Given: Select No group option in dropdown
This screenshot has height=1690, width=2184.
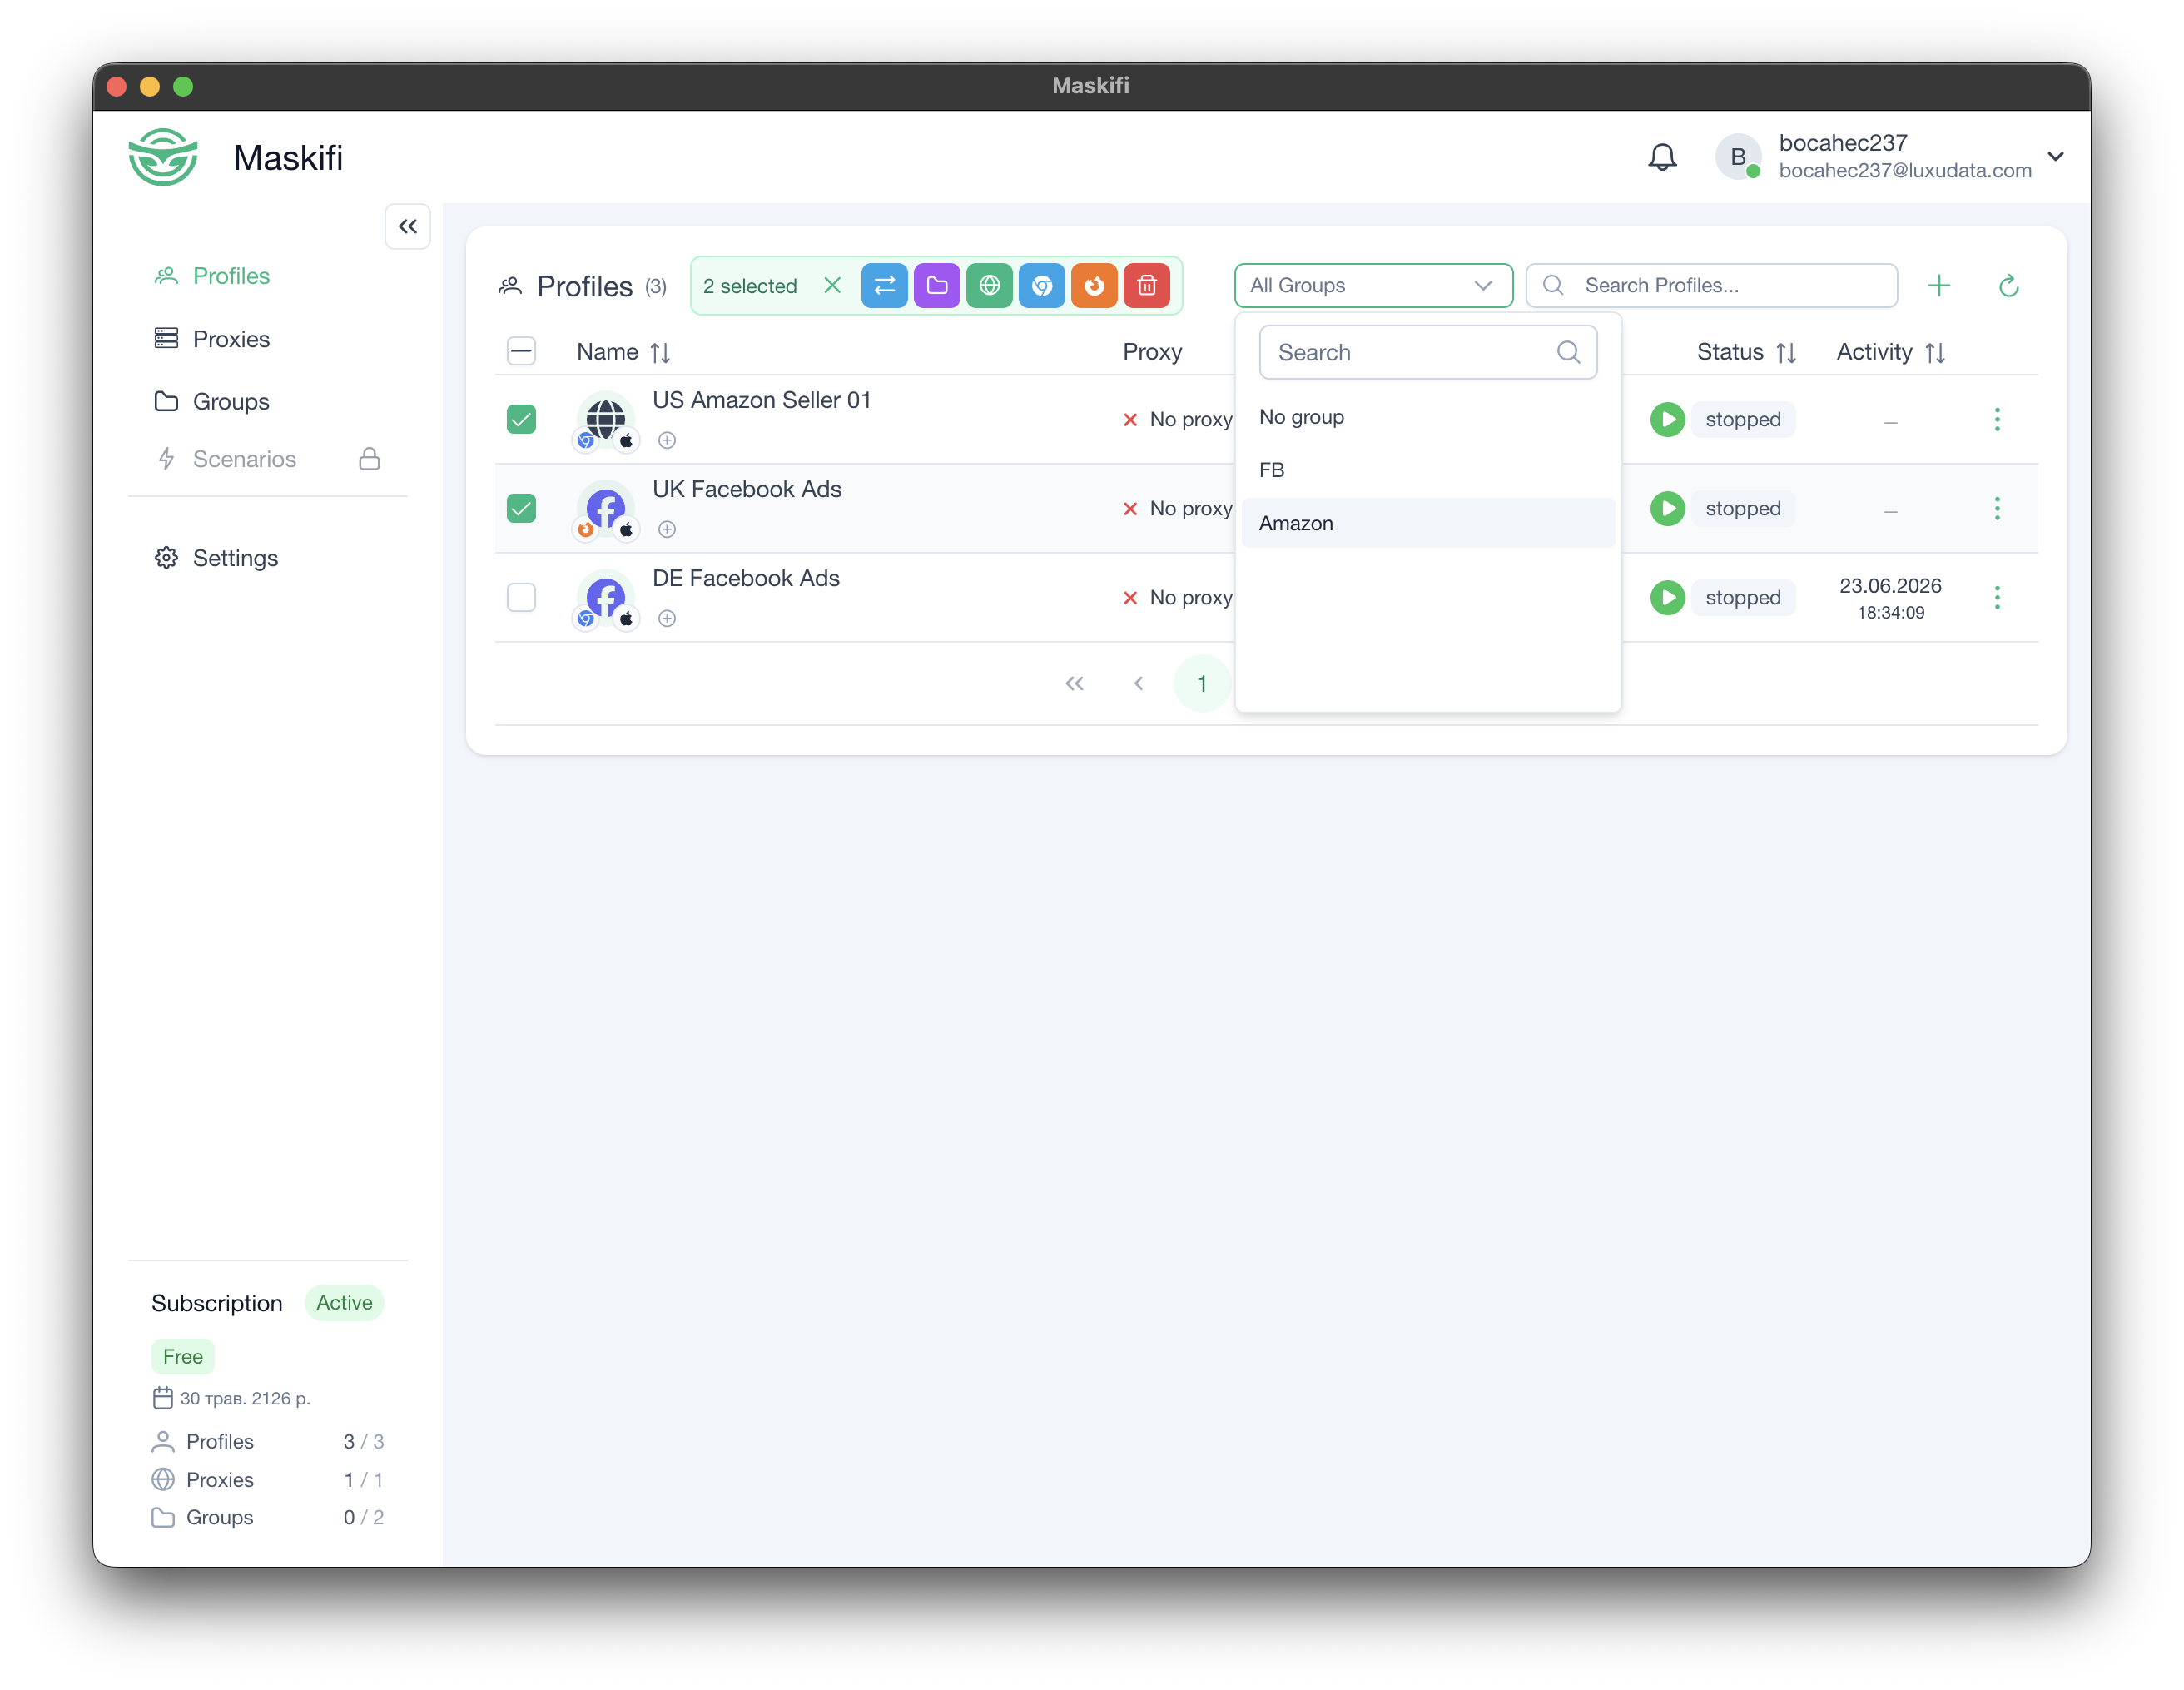Looking at the screenshot, I should click(x=1428, y=417).
